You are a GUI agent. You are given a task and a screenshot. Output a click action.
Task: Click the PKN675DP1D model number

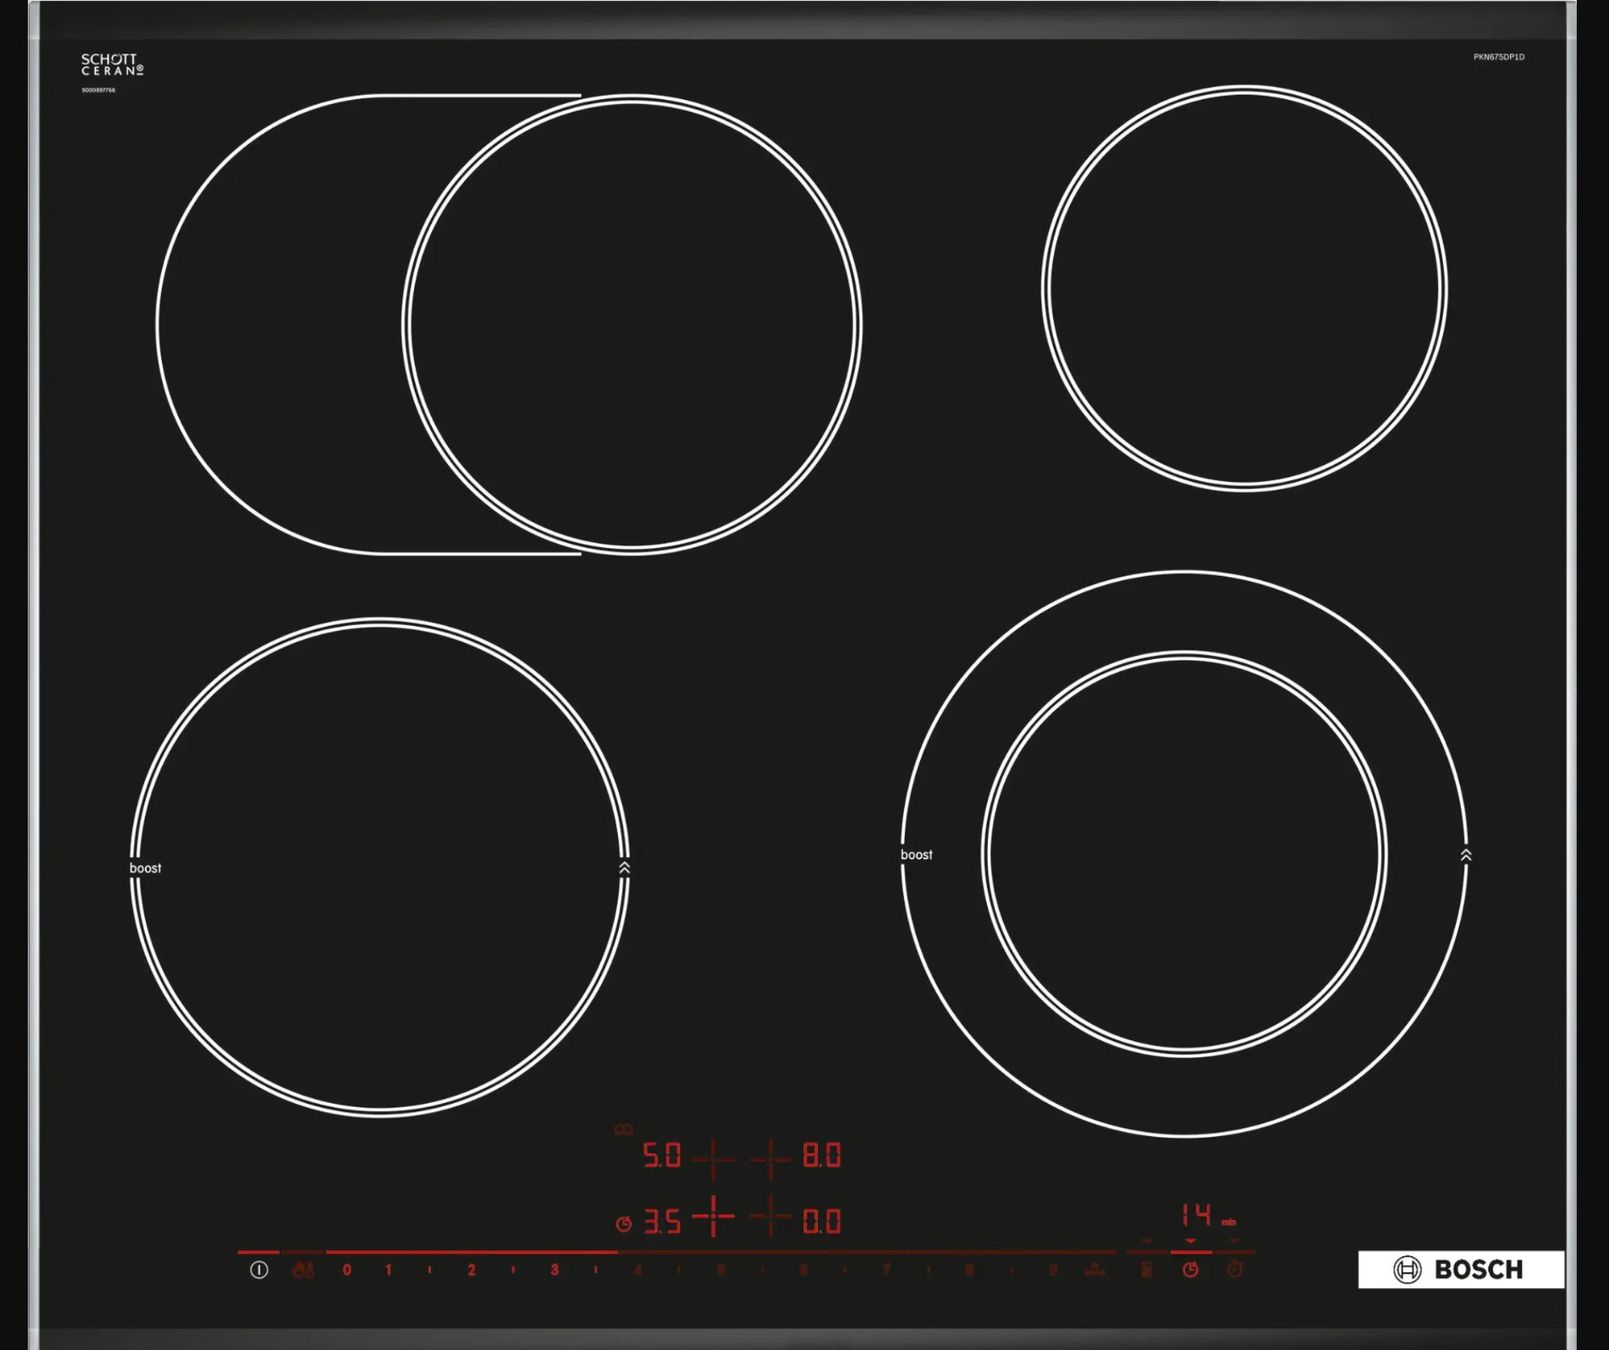tap(1499, 57)
